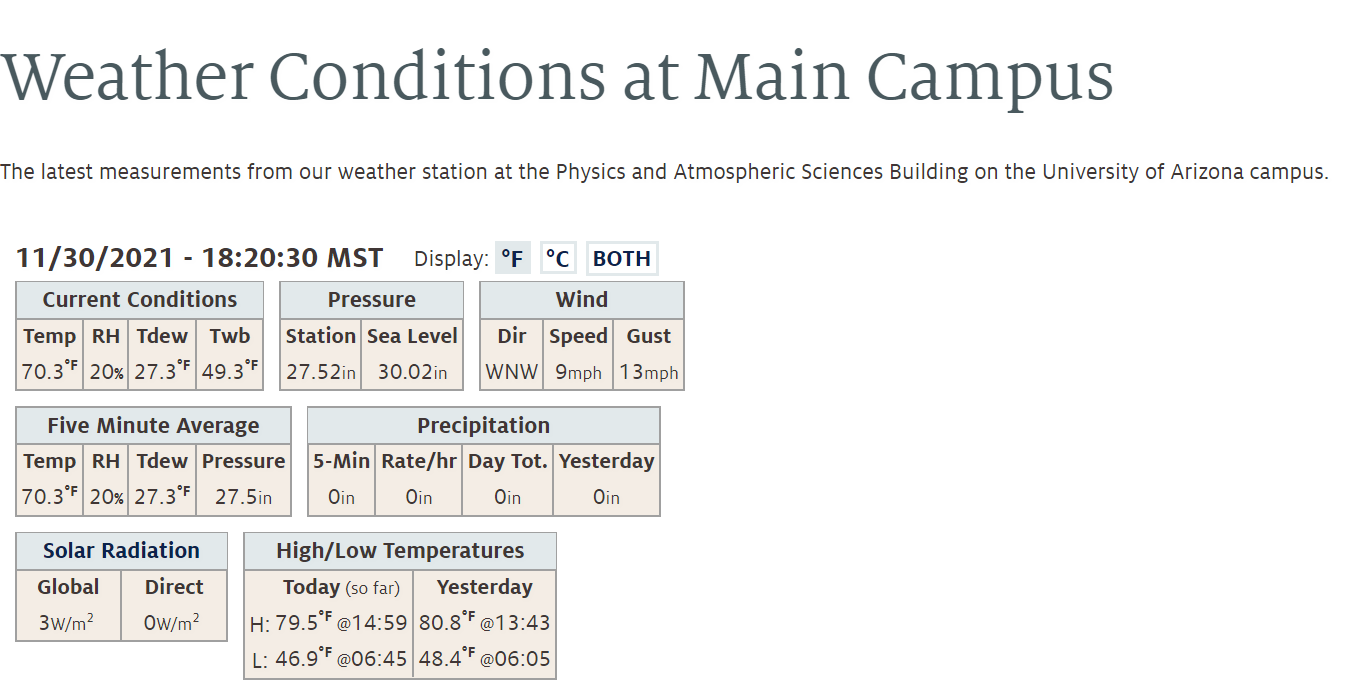Click the current Temp value 70.3°F
Viewport: 1366px width, 696px height.
click(50, 372)
